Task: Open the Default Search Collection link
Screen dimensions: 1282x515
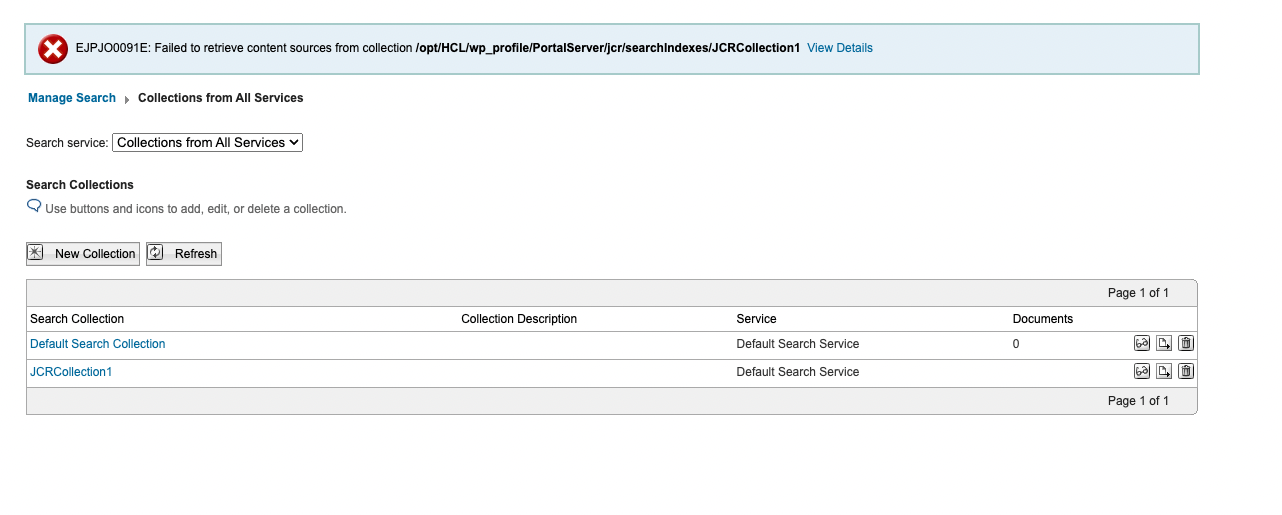Action: click(x=97, y=344)
